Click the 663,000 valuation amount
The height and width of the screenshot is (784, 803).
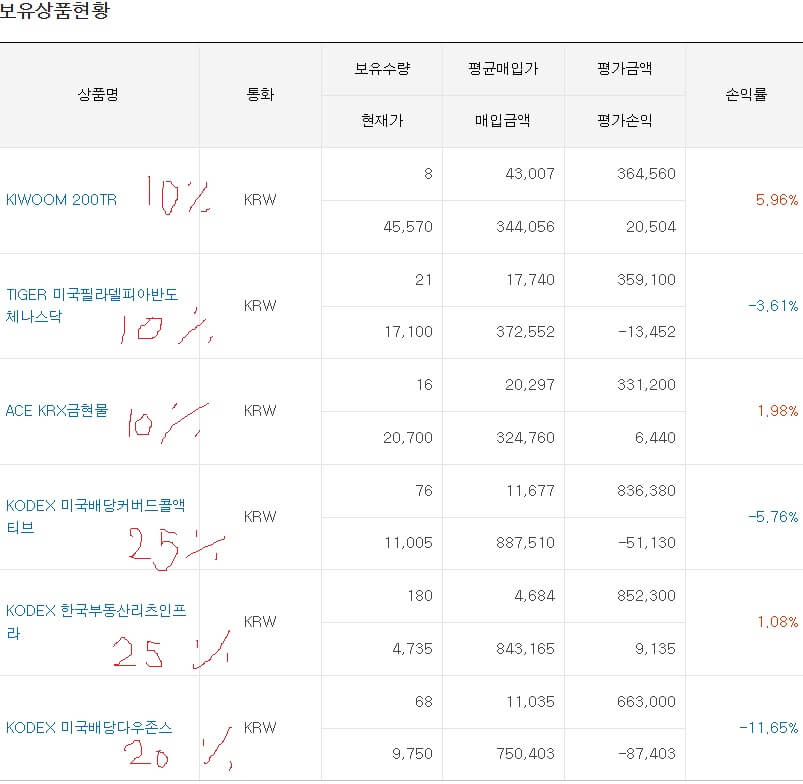tap(646, 702)
